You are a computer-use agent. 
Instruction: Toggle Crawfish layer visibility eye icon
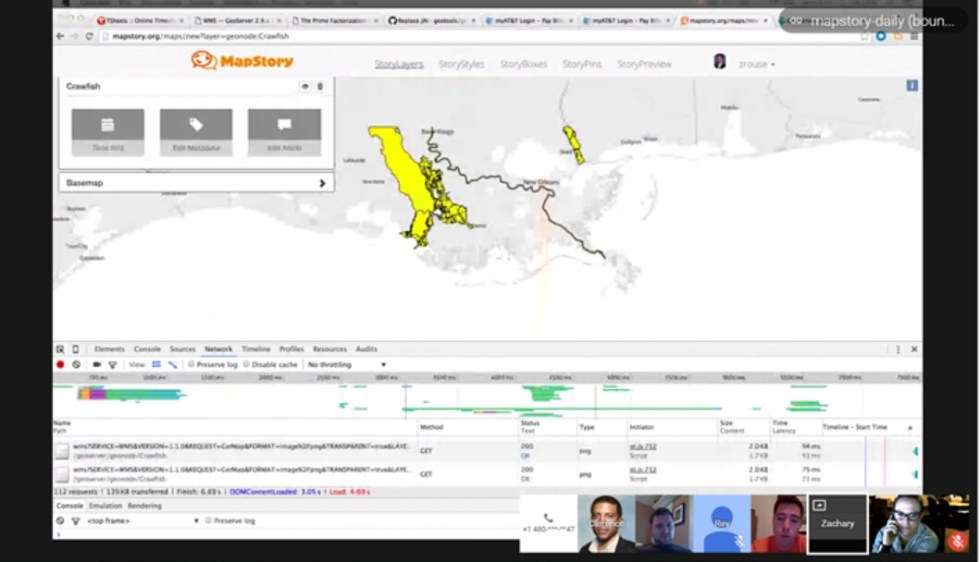[x=305, y=86]
